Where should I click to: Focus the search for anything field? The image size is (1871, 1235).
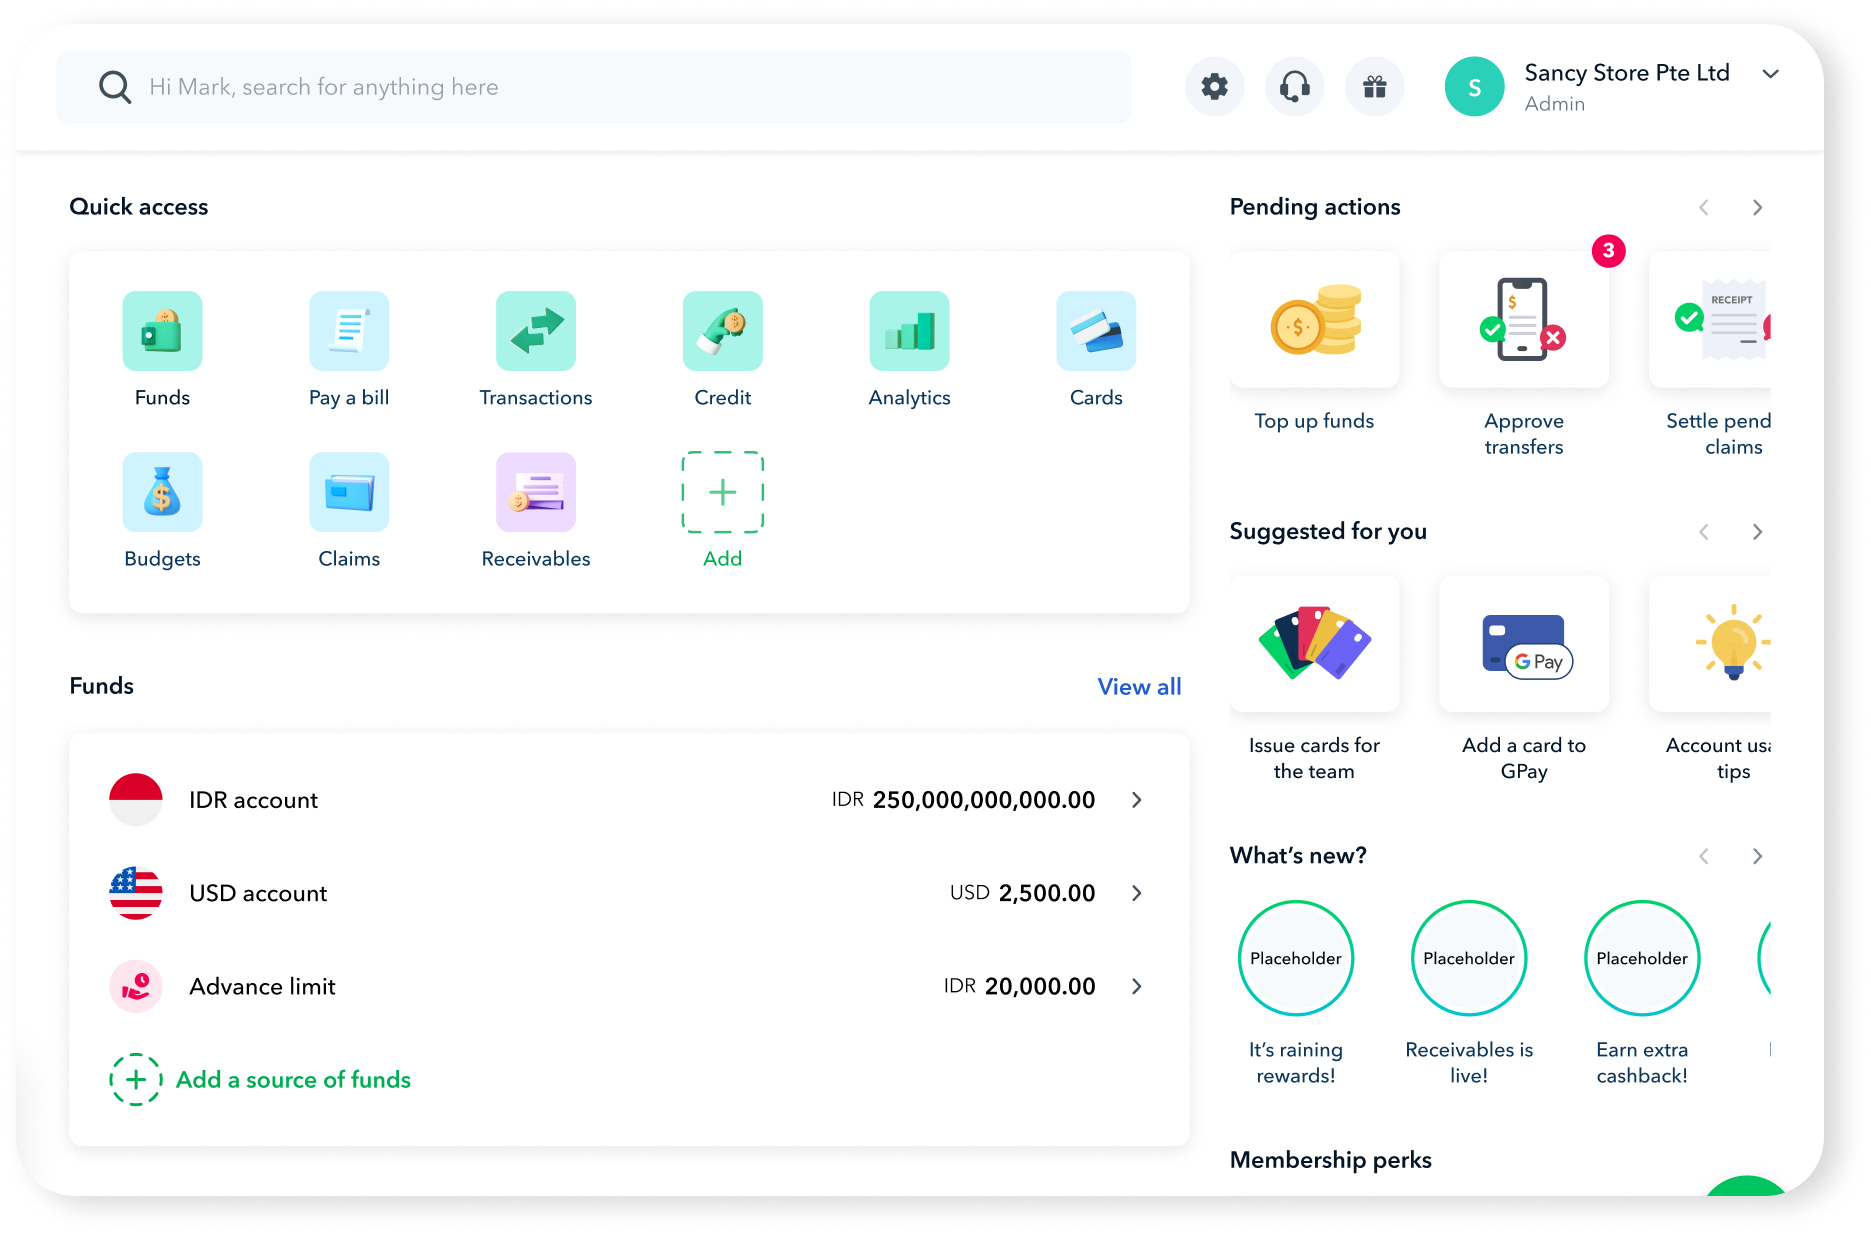pyautogui.click(x=594, y=87)
